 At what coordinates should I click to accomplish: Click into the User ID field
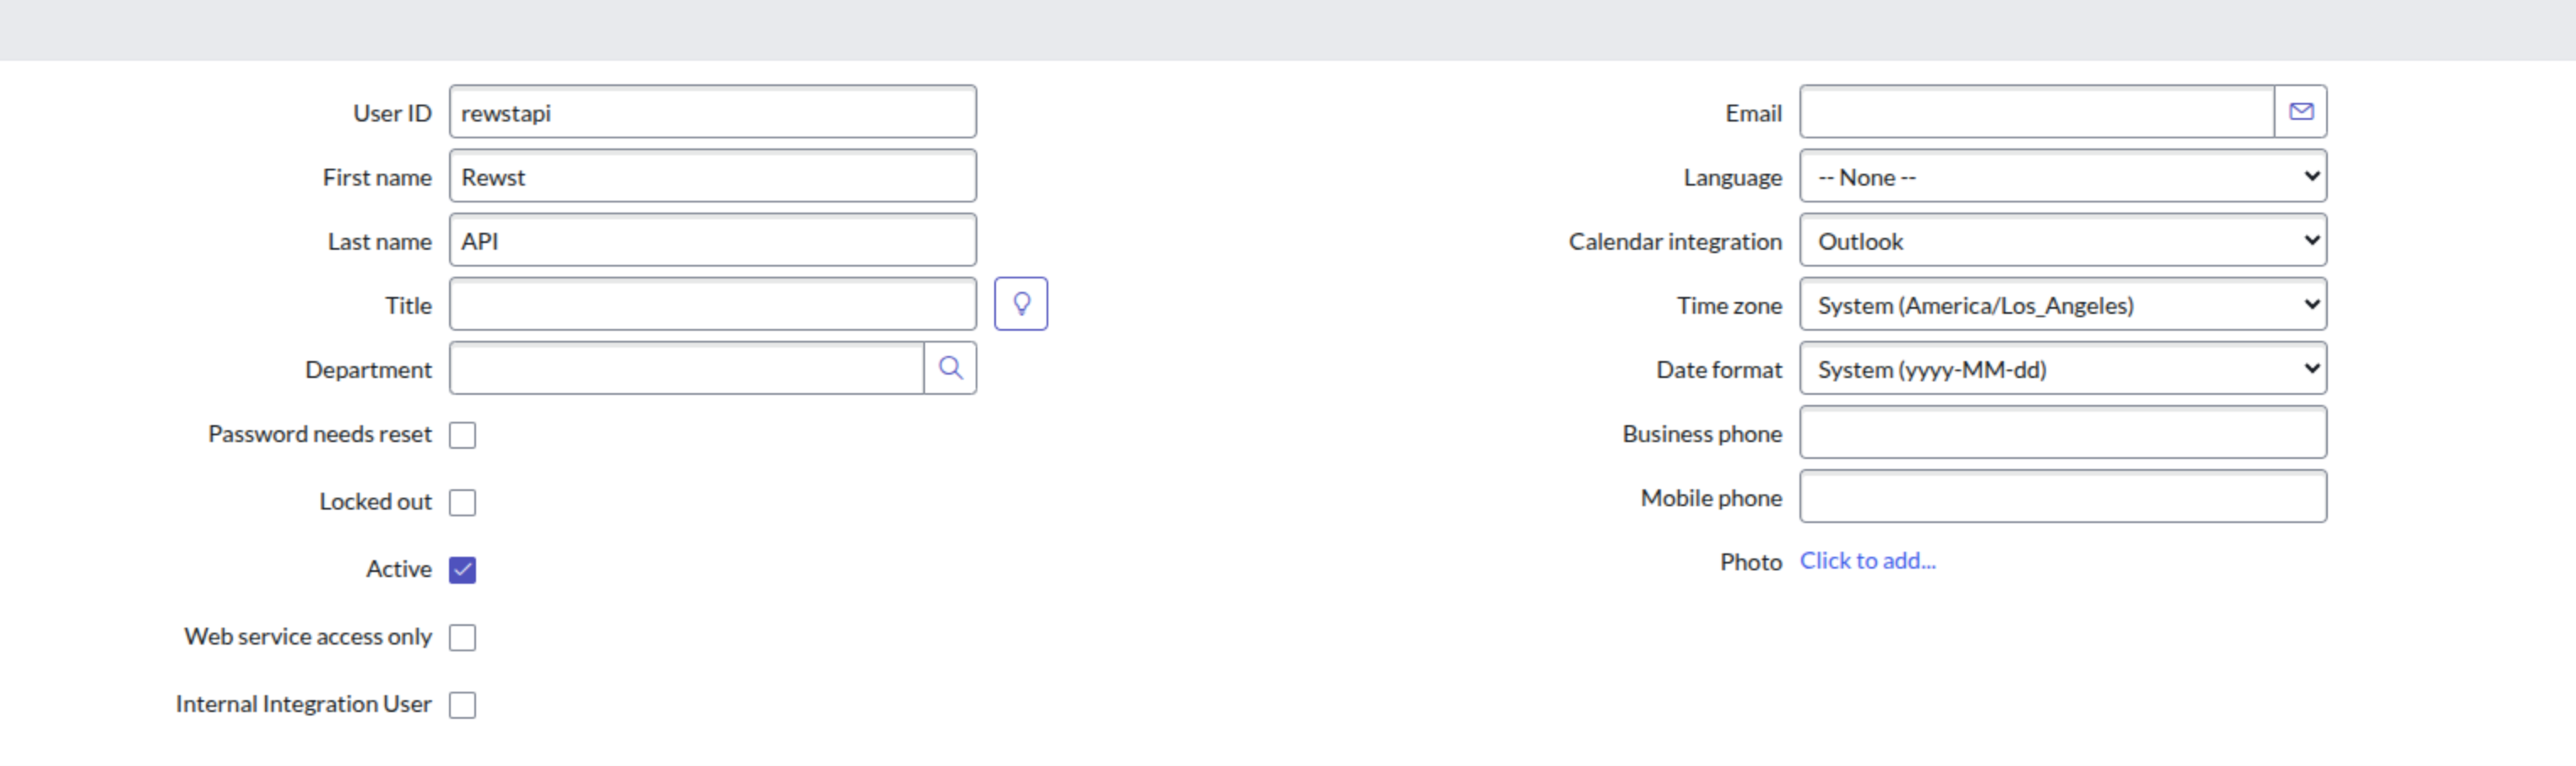click(712, 112)
